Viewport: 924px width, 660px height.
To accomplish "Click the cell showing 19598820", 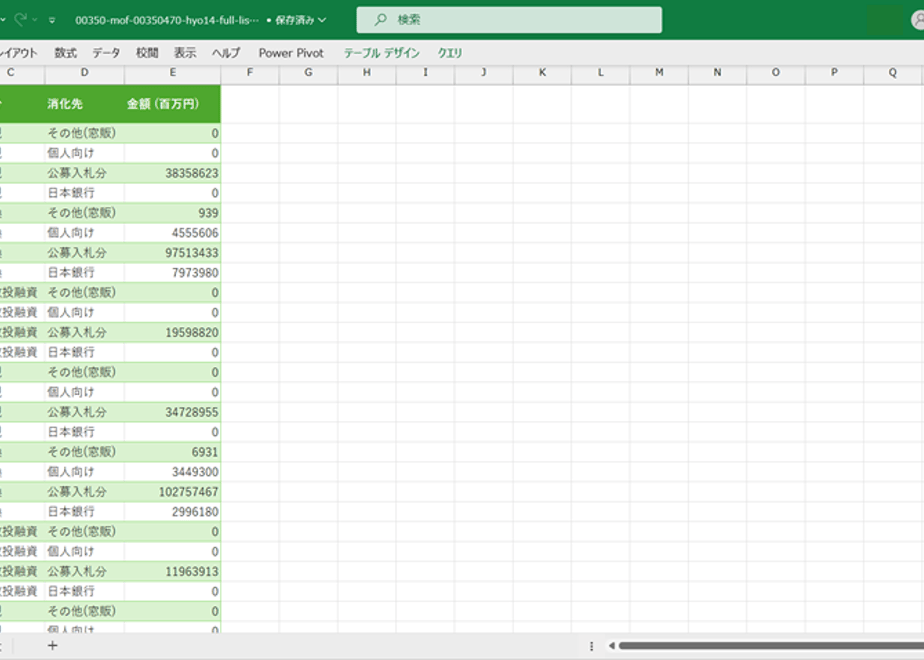I will [173, 332].
